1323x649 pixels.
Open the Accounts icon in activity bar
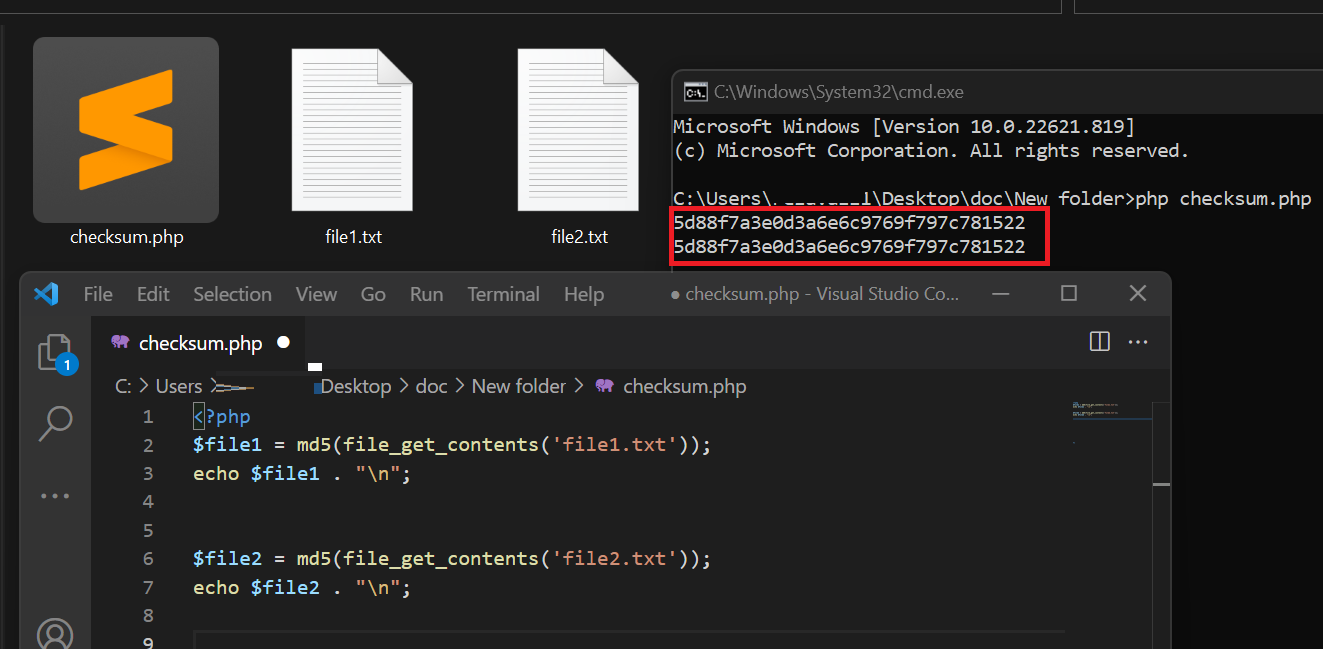(x=55, y=634)
